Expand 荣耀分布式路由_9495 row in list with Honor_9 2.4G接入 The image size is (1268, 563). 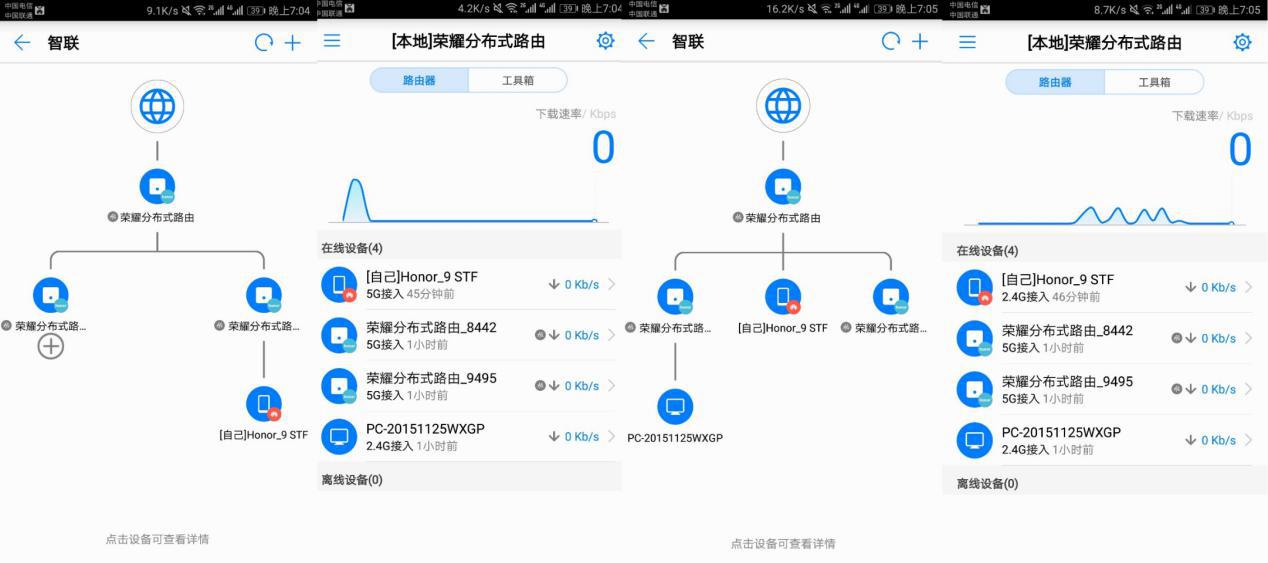point(1105,389)
